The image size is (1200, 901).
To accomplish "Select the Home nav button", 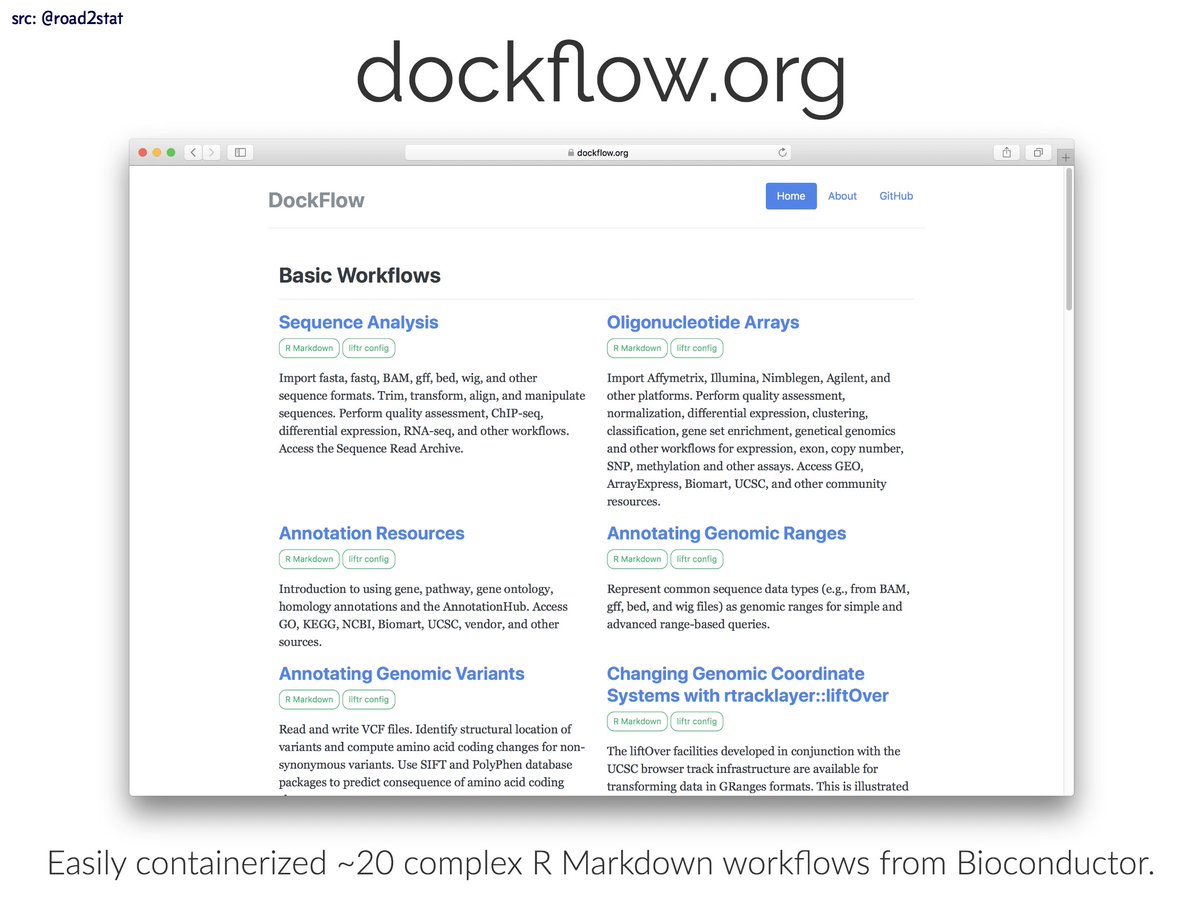I will 791,196.
